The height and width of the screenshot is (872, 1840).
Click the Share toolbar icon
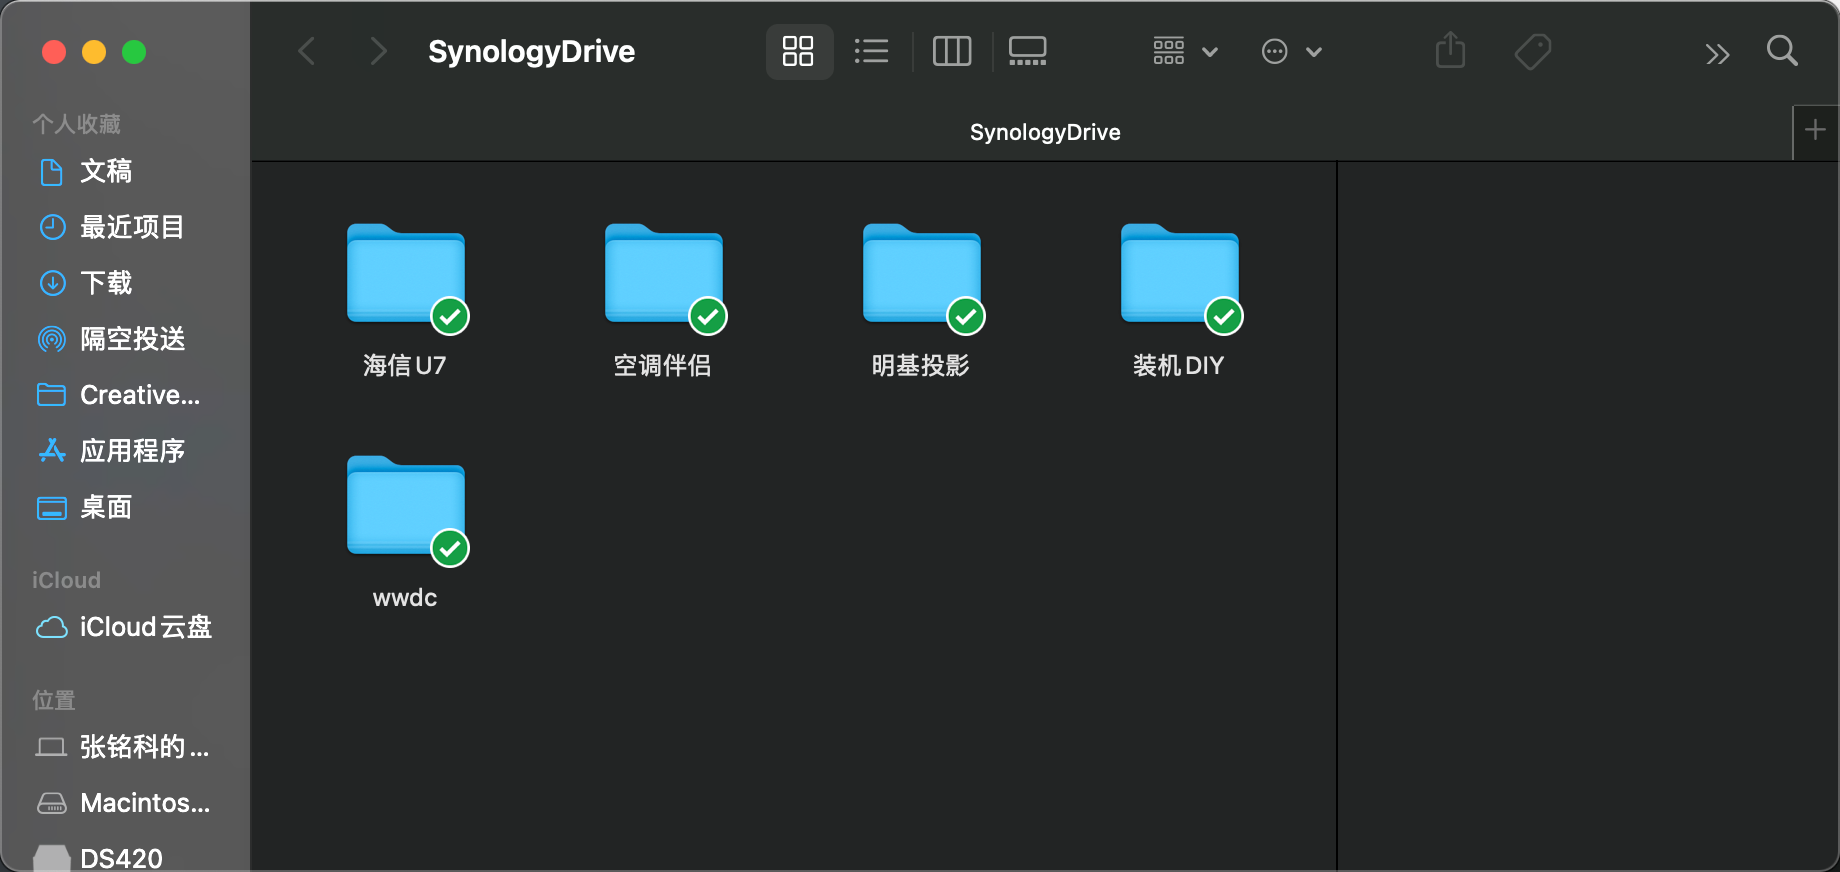tap(1450, 51)
